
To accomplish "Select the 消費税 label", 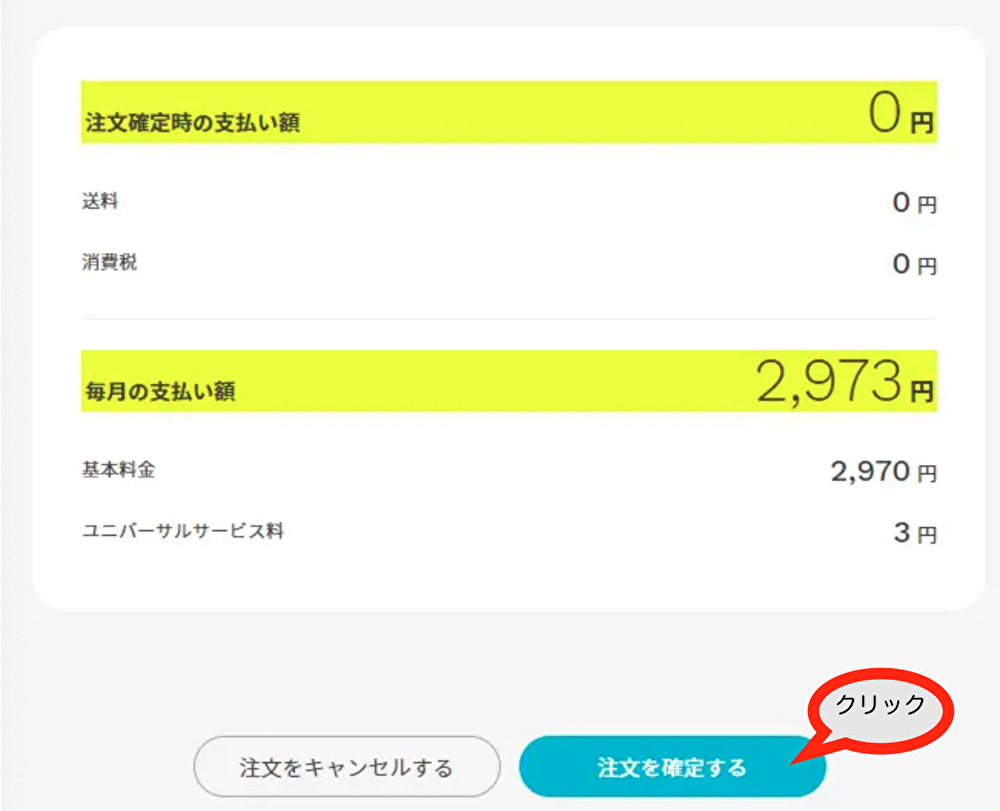I will [109, 263].
